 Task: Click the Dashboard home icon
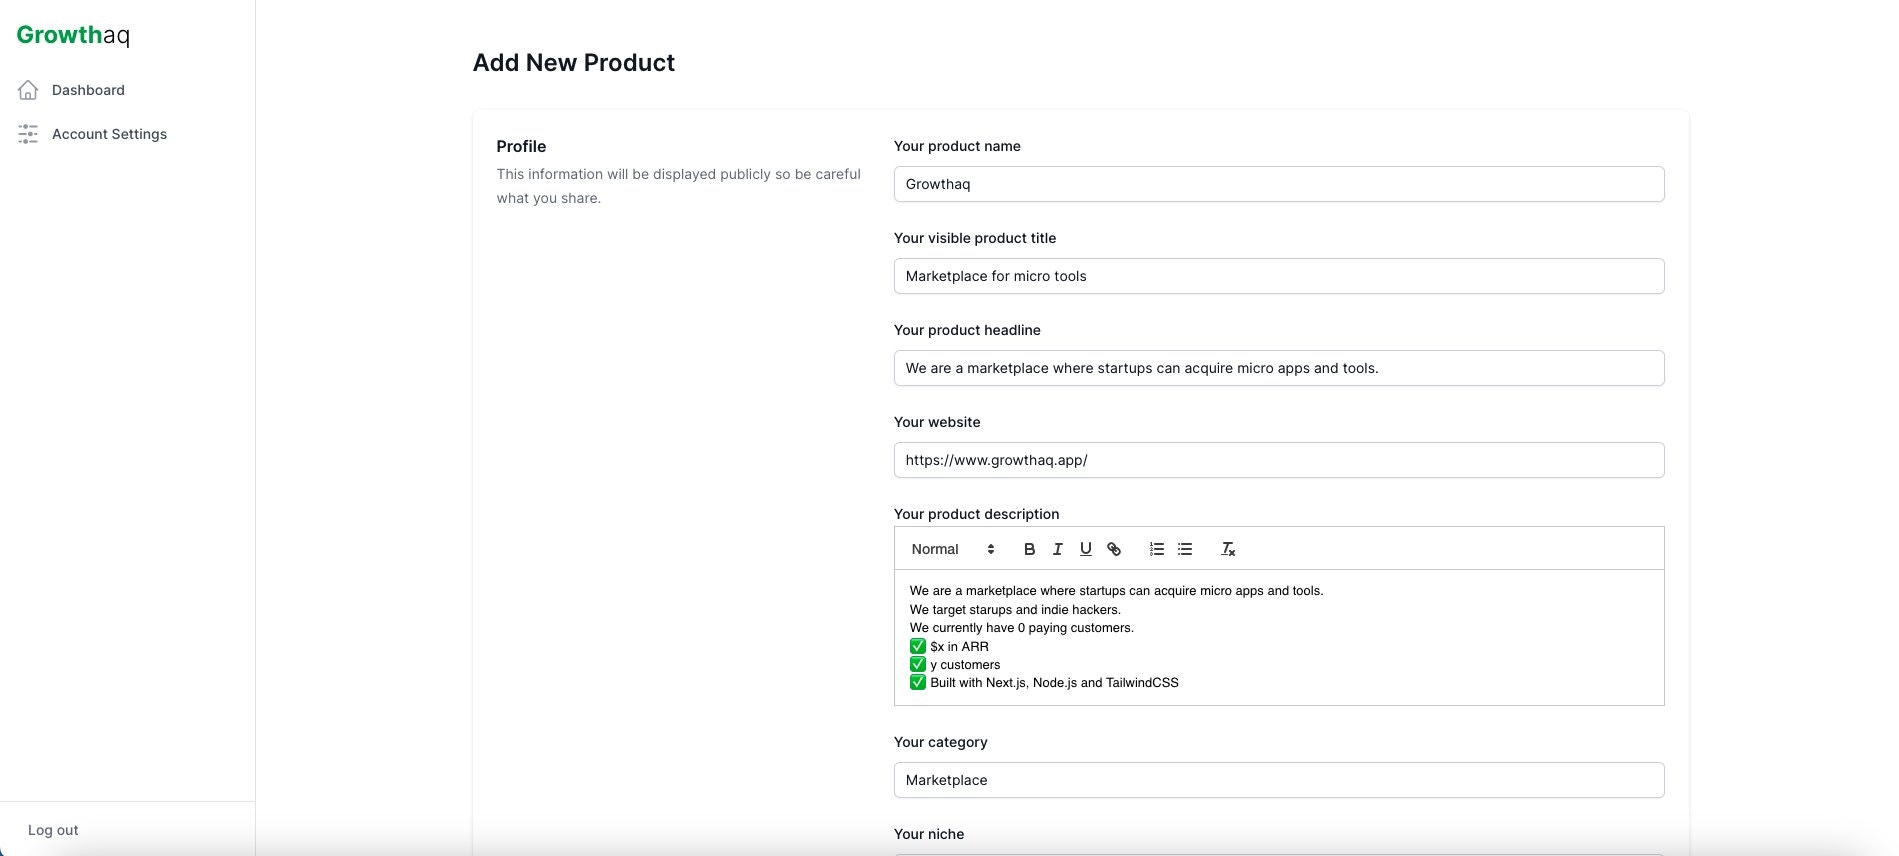point(28,90)
